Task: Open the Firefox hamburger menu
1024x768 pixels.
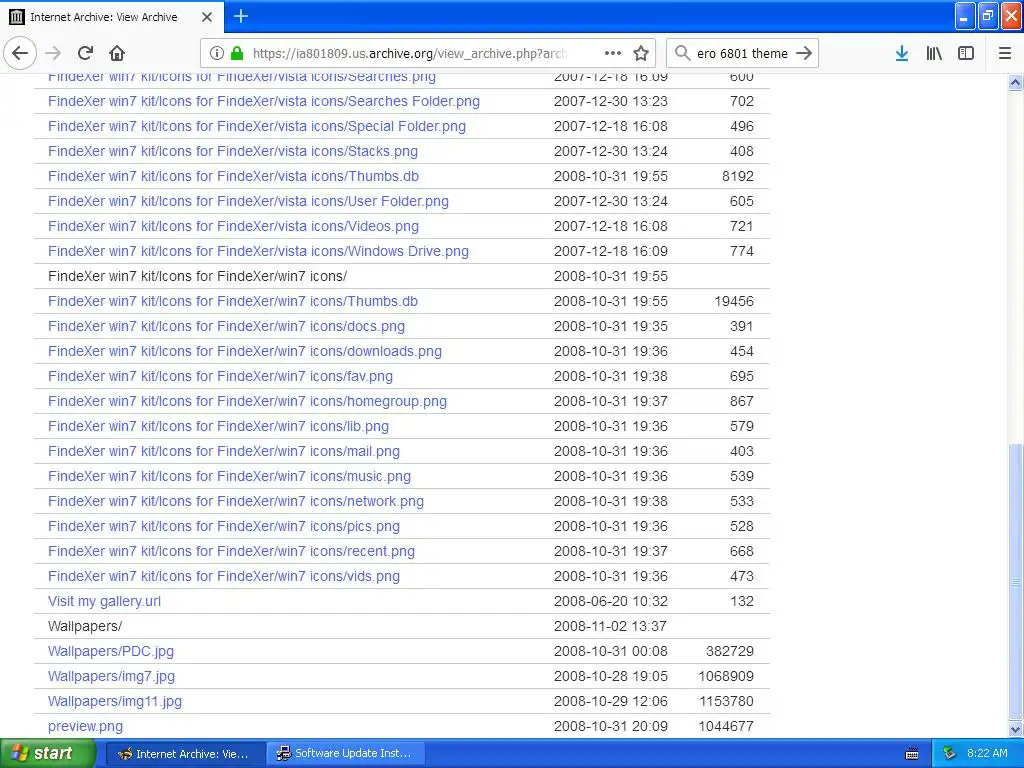Action: (x=1005, y=54)
